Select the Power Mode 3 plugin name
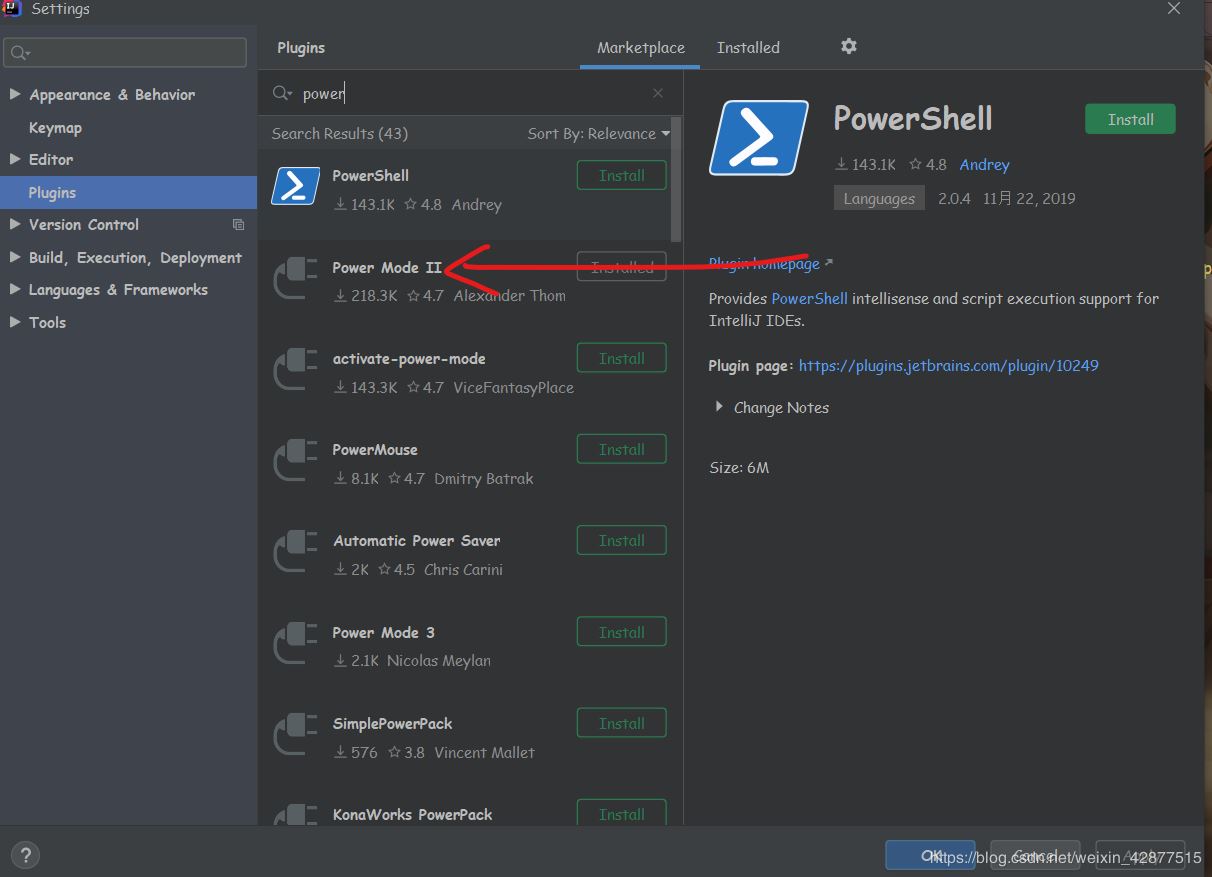1212x877 pixels. [x=383, y=633]
